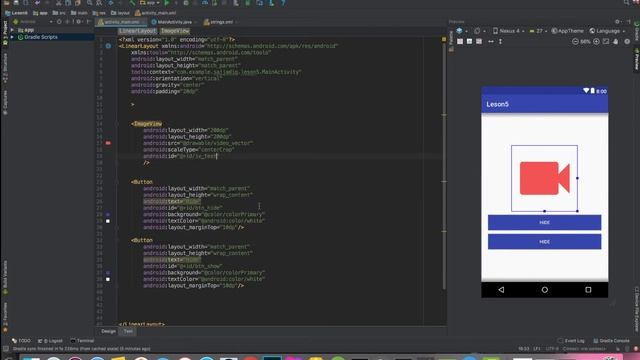This screenshot has height=360, width=640.
Task: Click the Make Project hammer icon
Action: tap(132, 3)
